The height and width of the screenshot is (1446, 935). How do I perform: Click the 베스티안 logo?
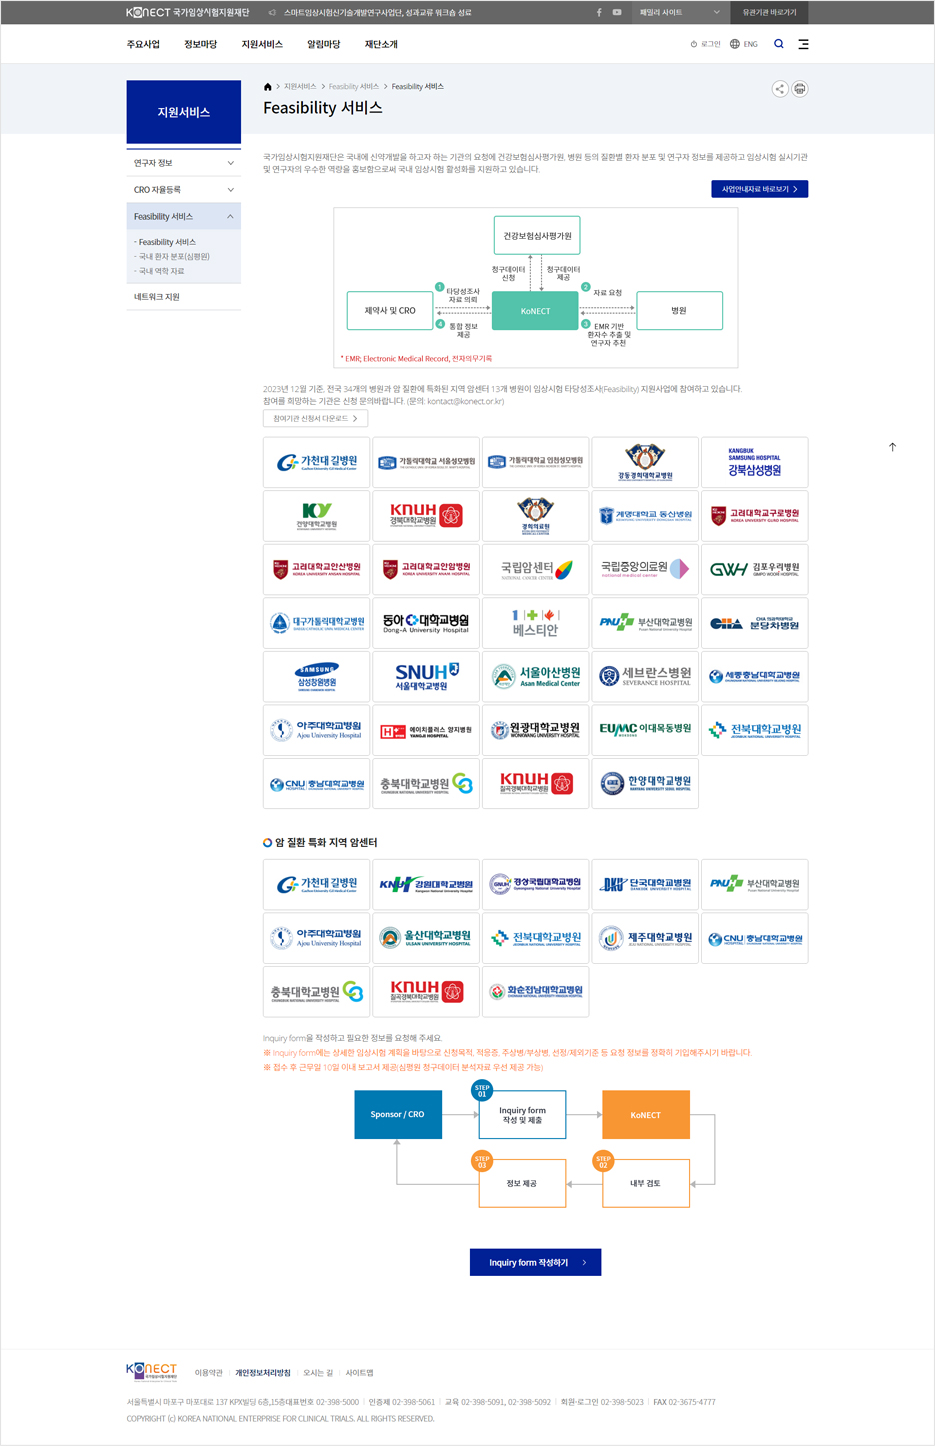(536, 623)
